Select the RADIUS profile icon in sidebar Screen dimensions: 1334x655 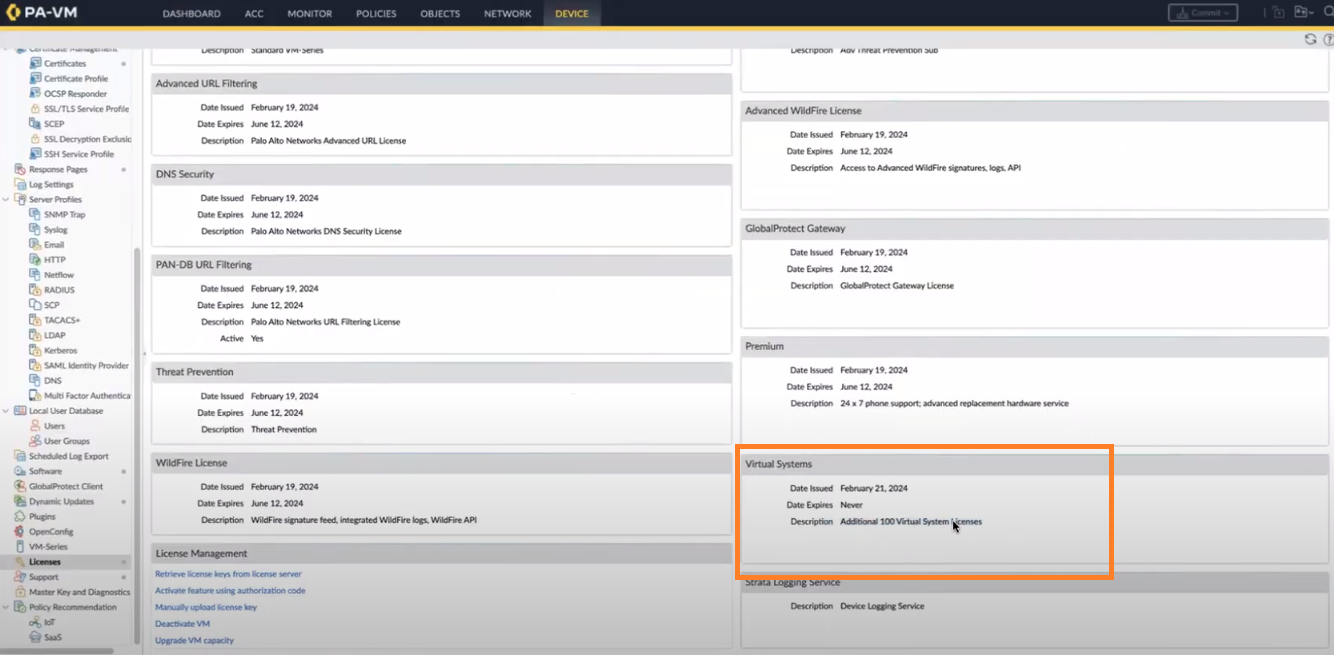click(x=35, y=290)
